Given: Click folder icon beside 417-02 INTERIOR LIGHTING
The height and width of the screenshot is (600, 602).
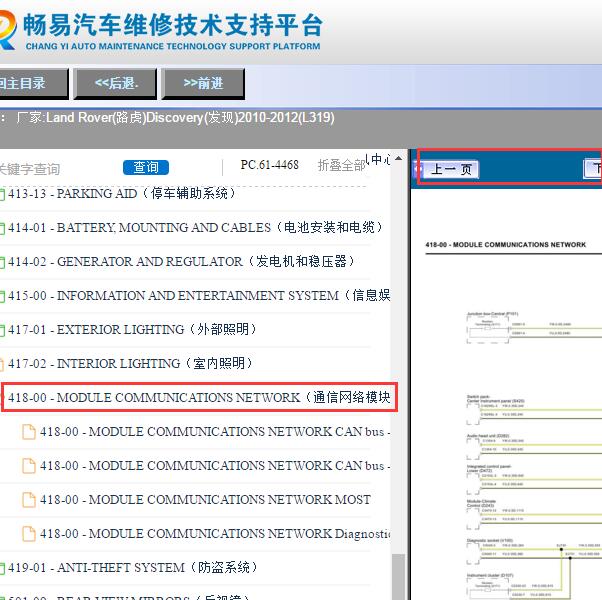Looking at the screenshot, I should [x=2, y=364].
